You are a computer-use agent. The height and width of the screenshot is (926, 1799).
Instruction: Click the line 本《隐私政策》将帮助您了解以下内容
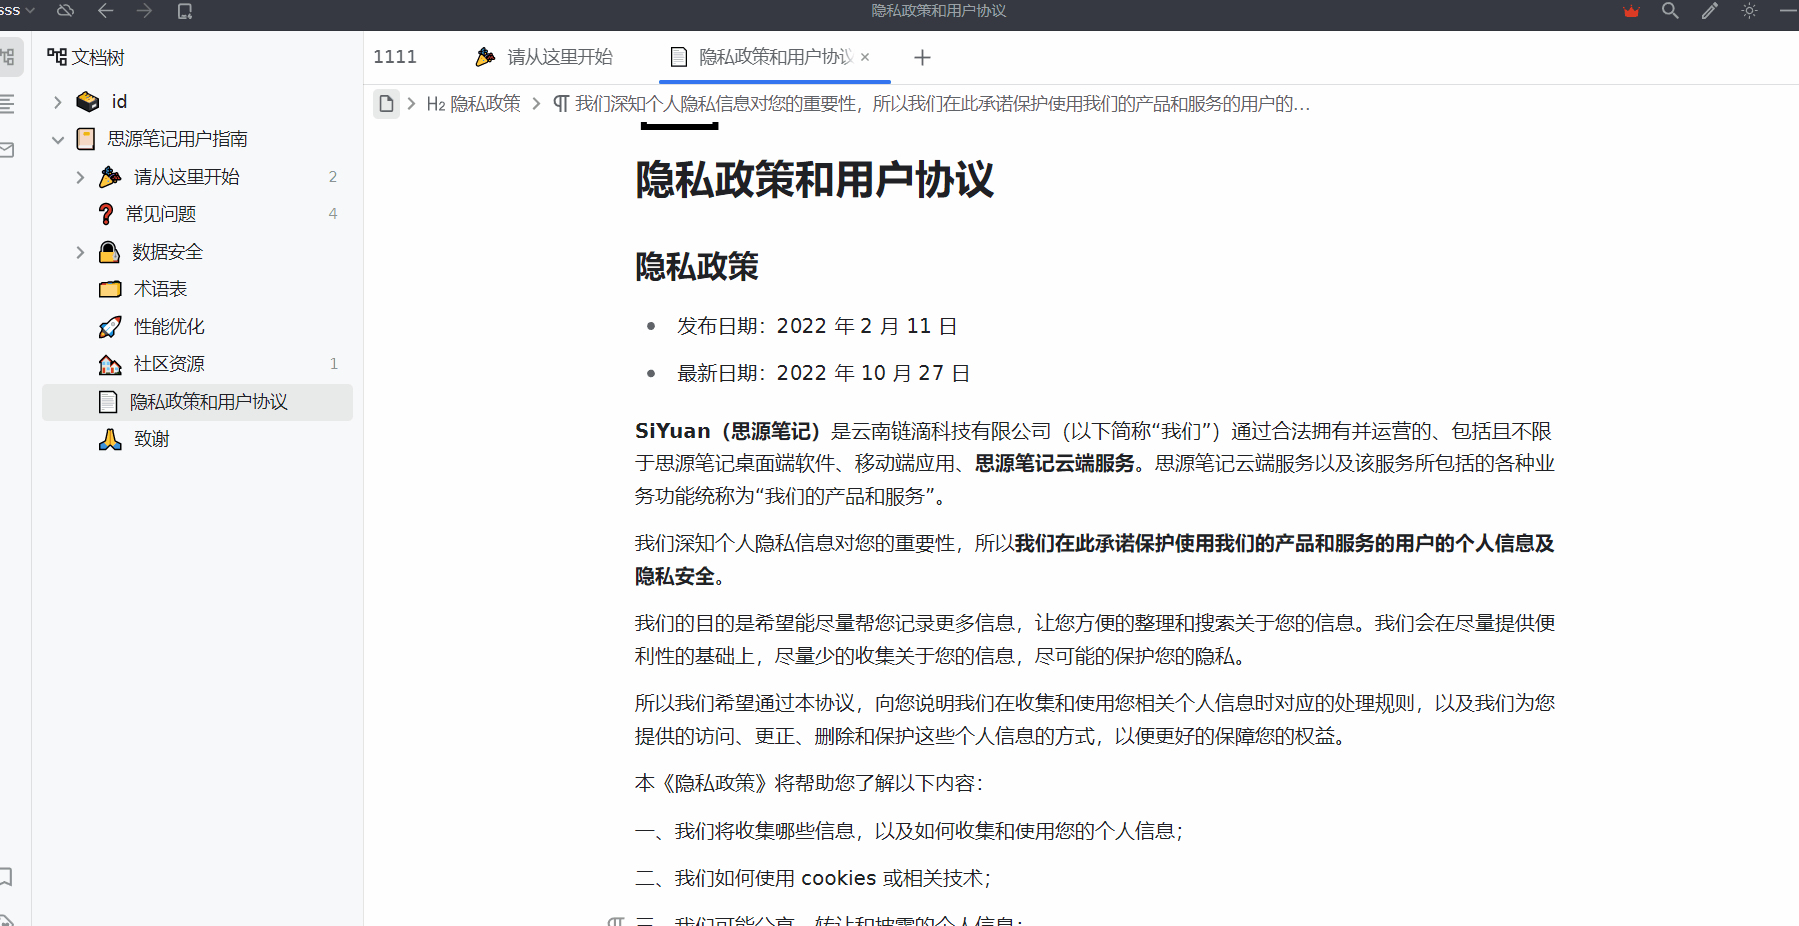[x=809, y=783]
